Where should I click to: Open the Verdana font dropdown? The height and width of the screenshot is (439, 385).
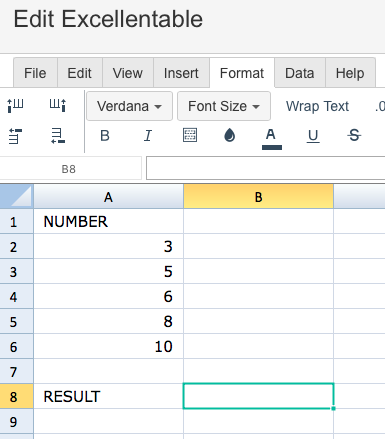point(129,106)
